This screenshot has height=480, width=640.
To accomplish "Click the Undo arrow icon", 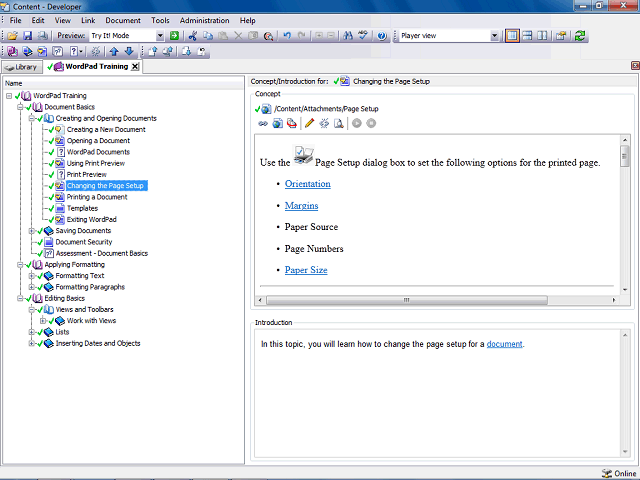I will (287, 36).
